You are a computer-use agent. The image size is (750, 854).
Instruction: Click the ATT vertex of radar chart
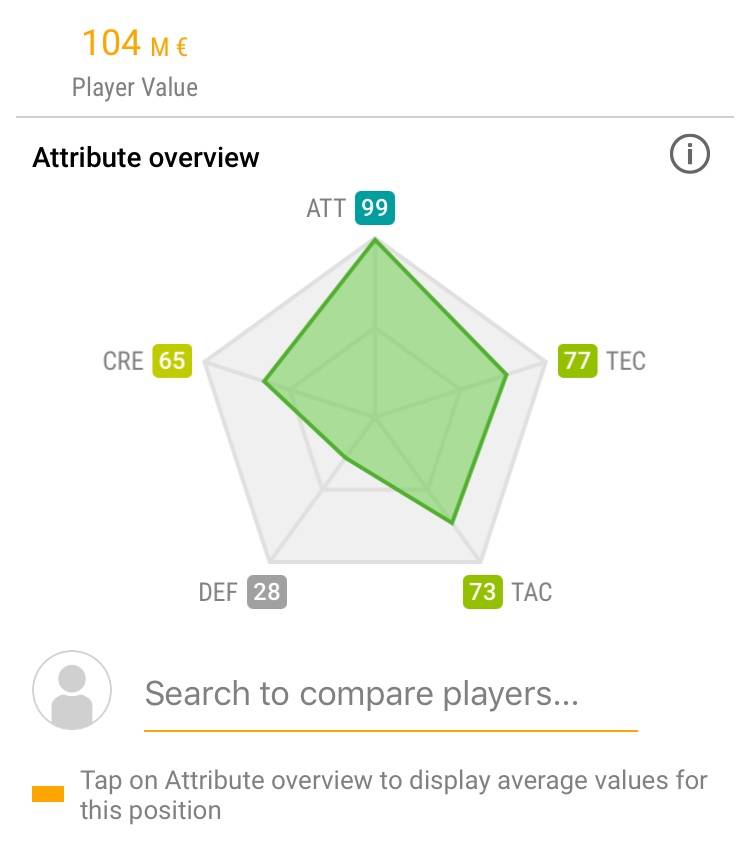tap(375, 239)
